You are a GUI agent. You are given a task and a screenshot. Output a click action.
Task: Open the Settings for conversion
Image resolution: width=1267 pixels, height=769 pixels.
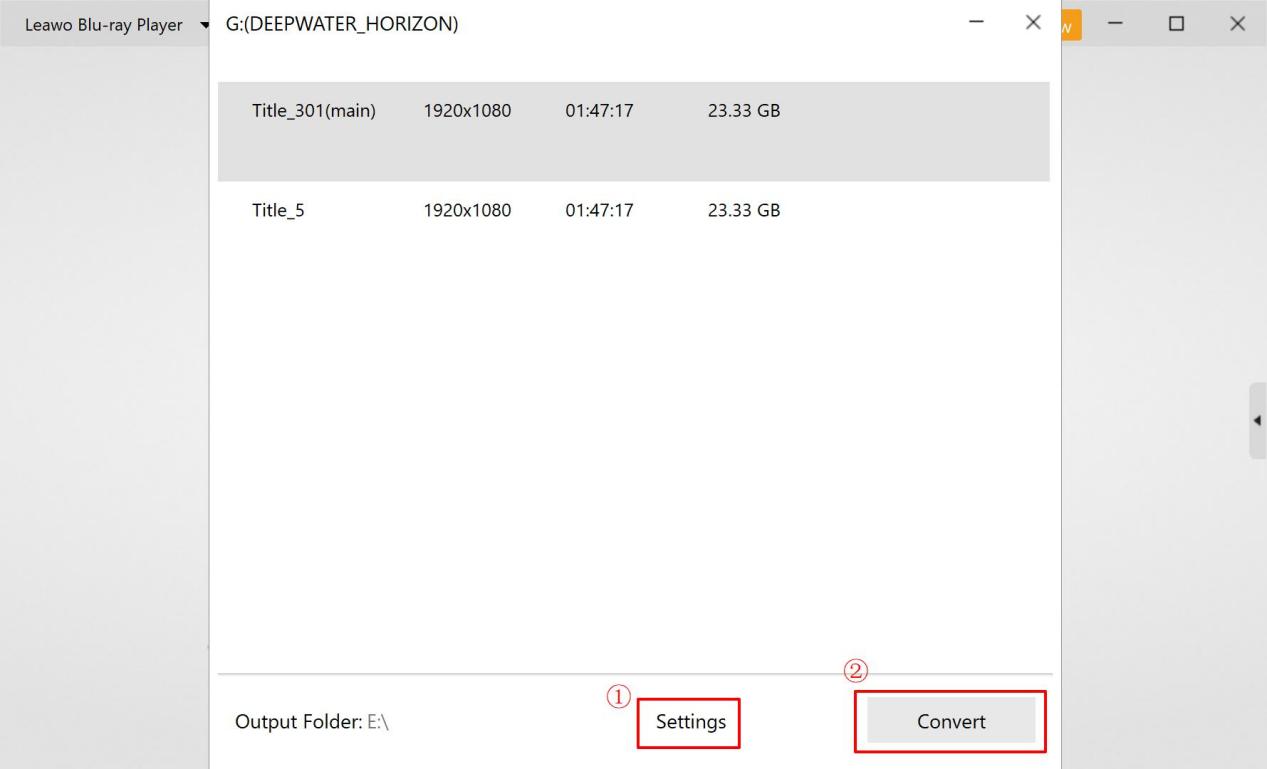pyautogui.click(x=690, y=722)
